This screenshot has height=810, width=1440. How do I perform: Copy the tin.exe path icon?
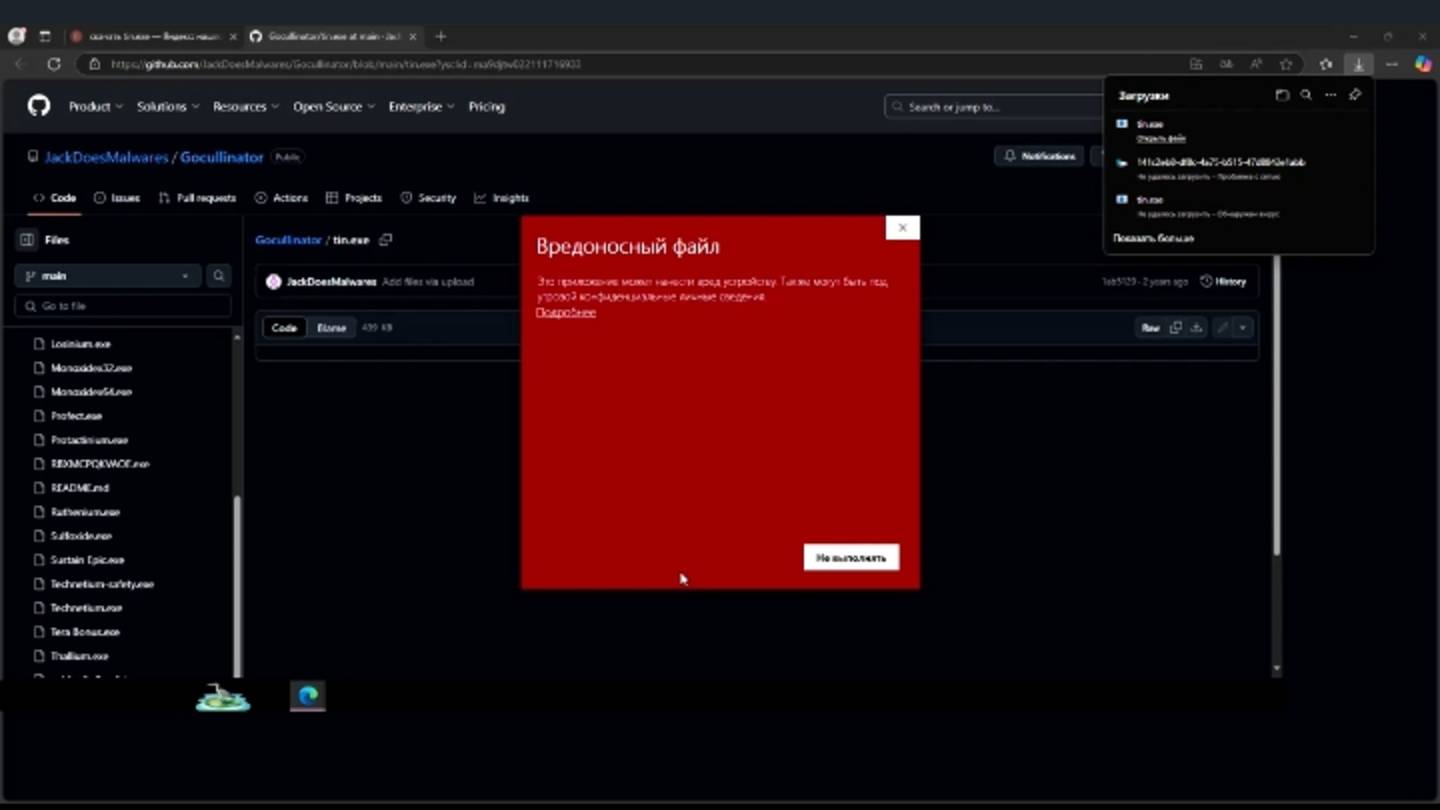tap(386, 240)
